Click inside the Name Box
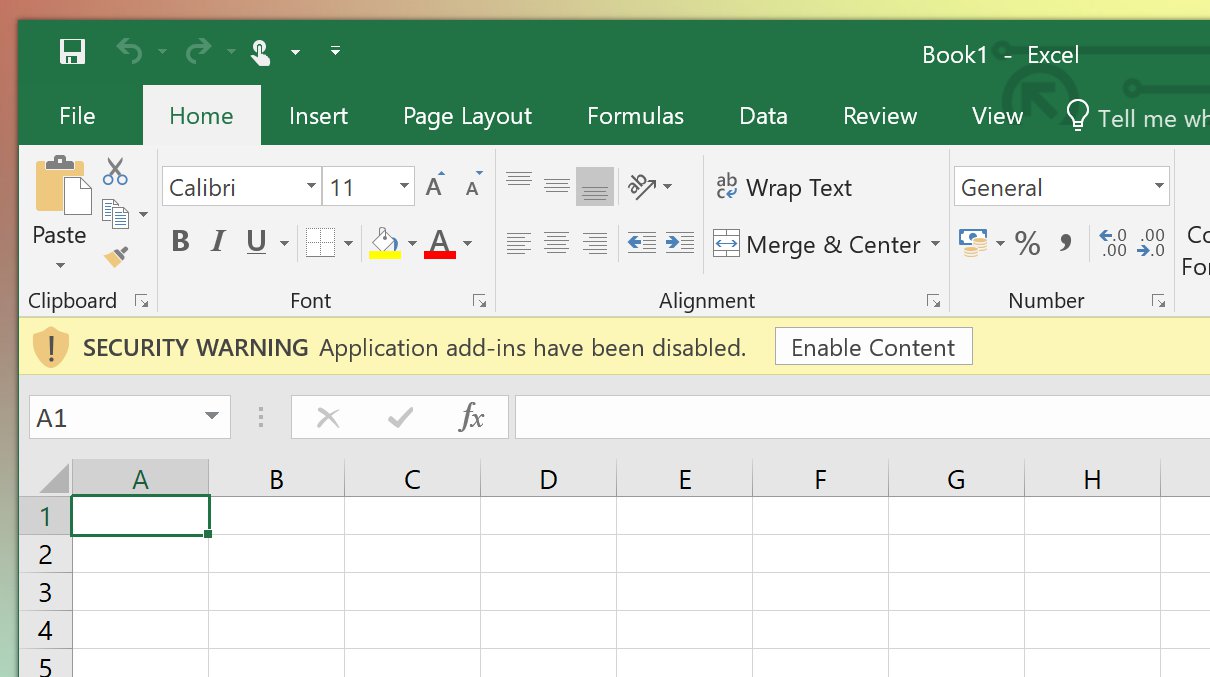 (110, 417)
